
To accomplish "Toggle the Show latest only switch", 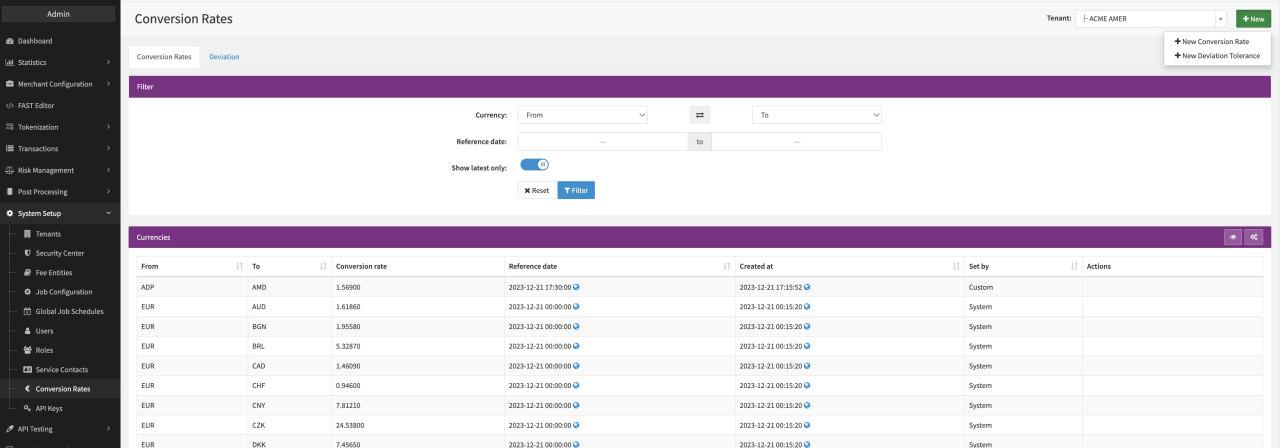I will [x=535, y=165].
